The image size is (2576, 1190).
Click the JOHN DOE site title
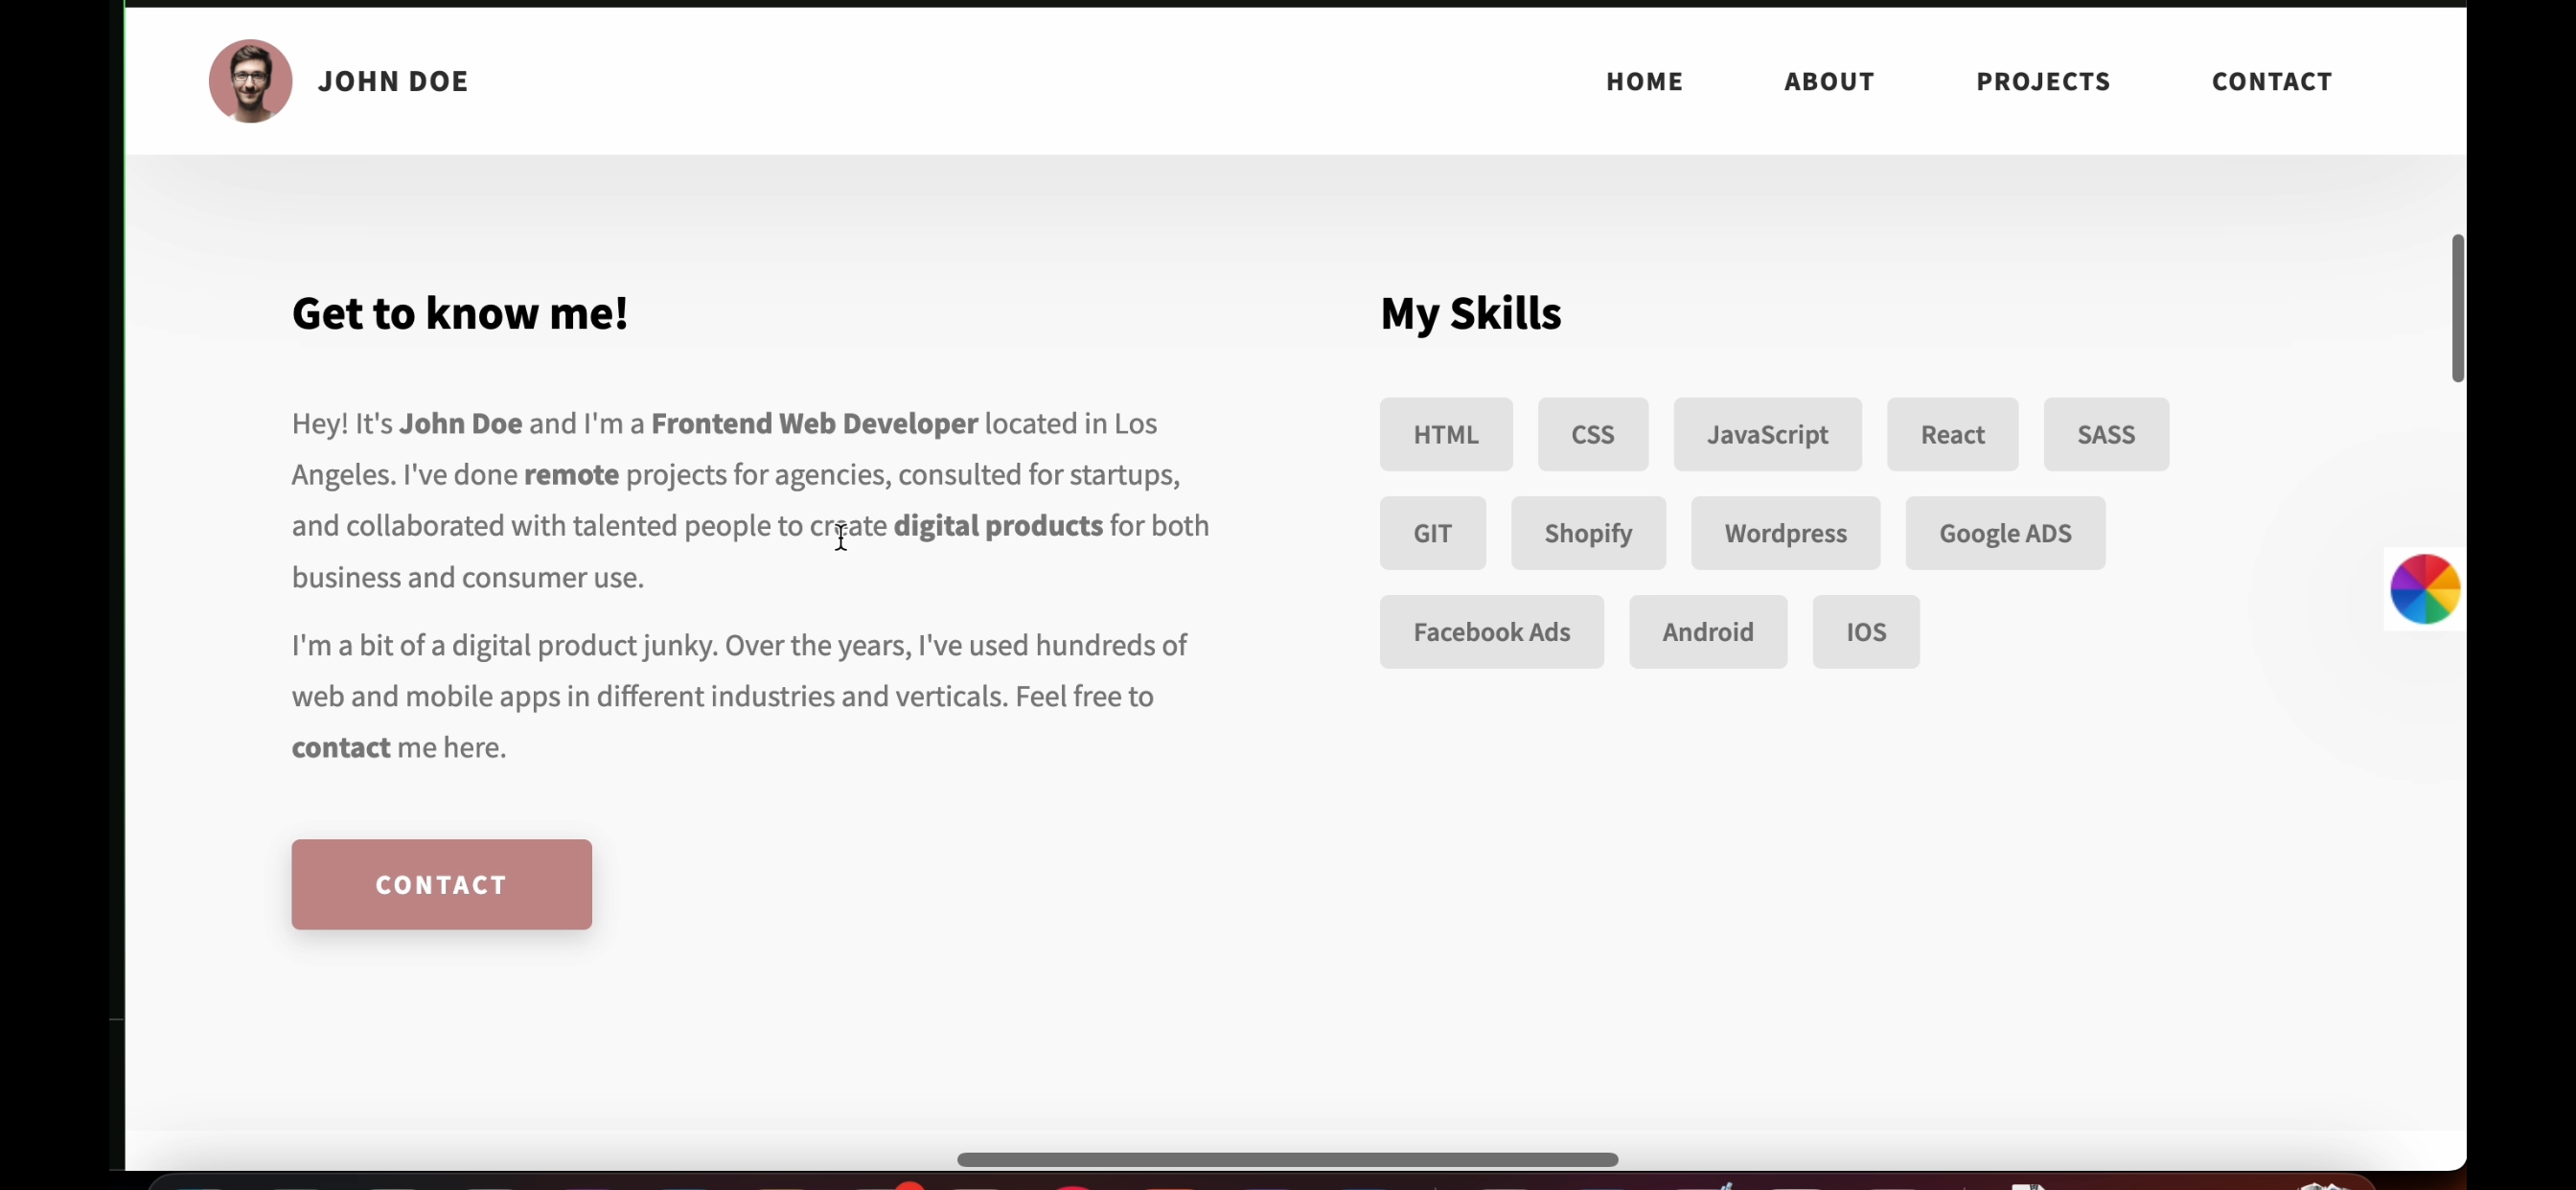click(x=393, y=81)
